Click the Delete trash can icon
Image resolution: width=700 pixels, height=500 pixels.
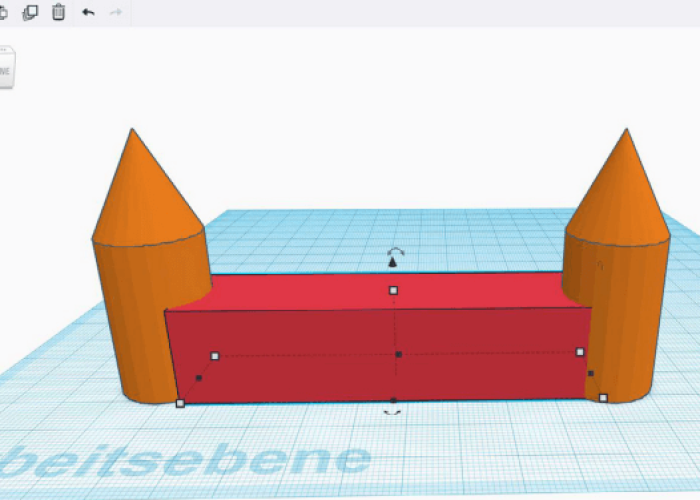(x=58, y=12)
